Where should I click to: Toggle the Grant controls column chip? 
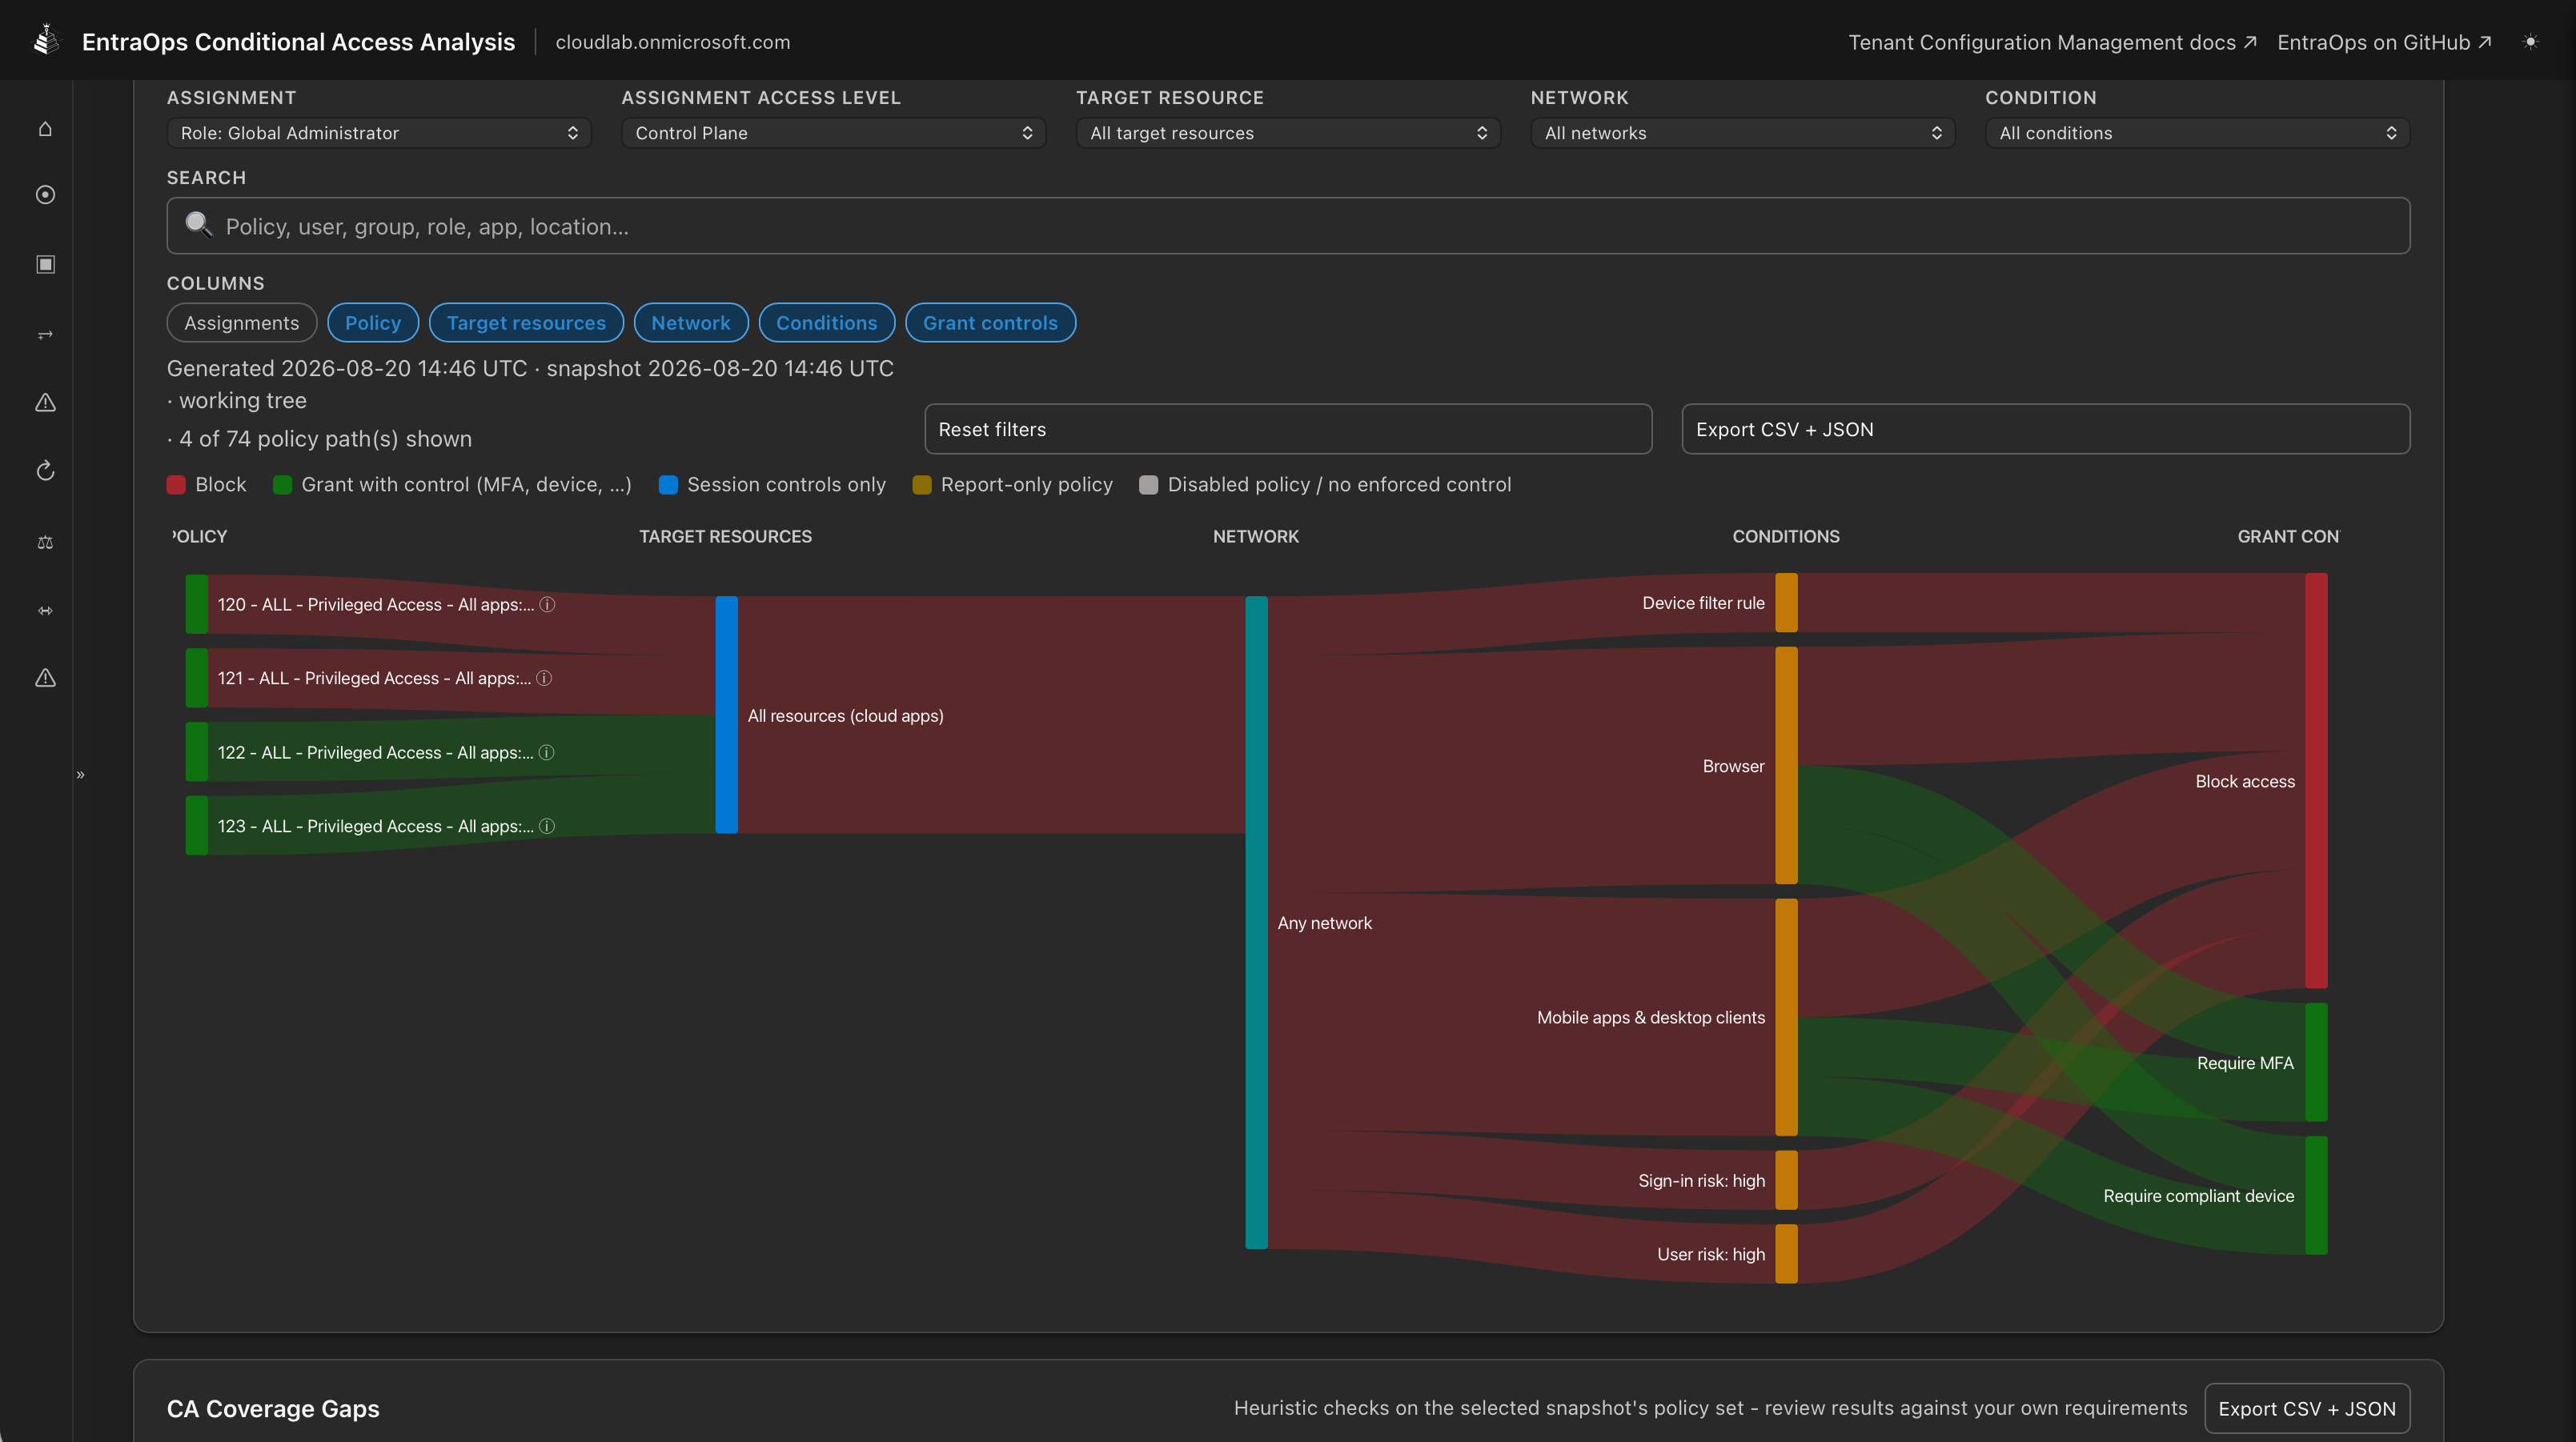[990, 323]
